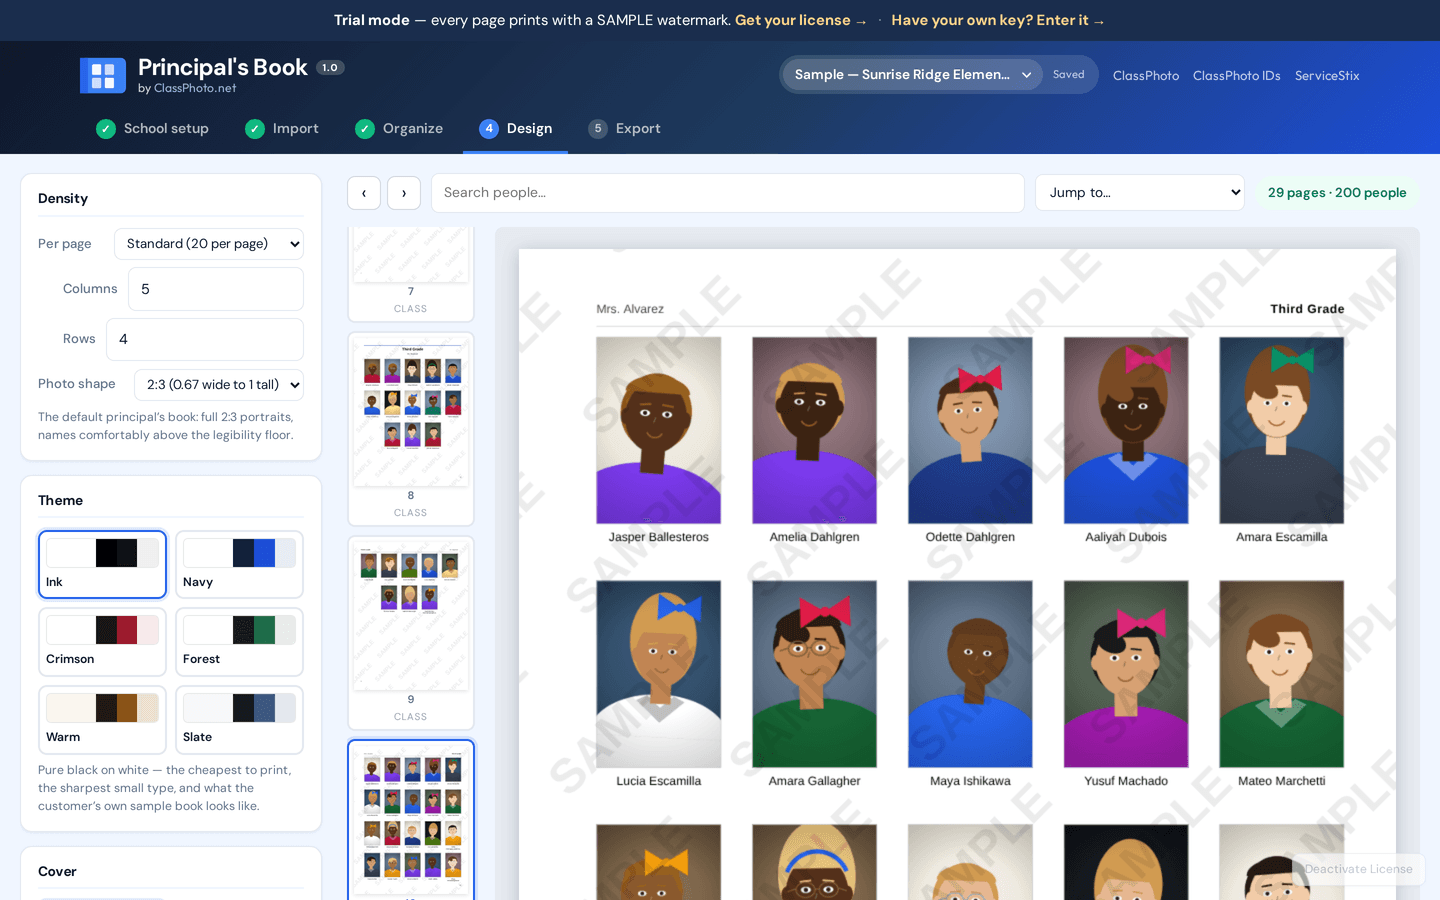Open the Export tab
Image resolution: width=1440 pixels, height=900 pixels.
click(x=625, y=129)
